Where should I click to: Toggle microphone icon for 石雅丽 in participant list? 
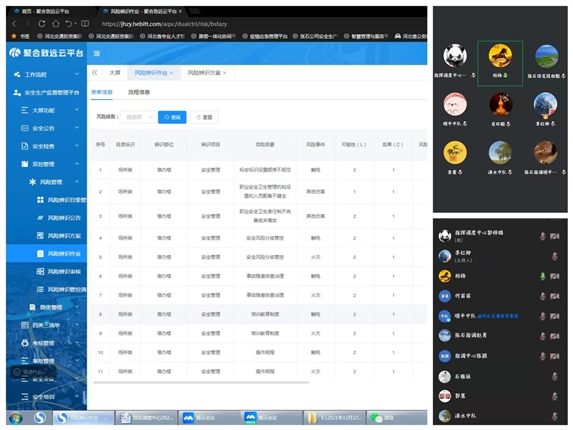click(x=555, y=376)
